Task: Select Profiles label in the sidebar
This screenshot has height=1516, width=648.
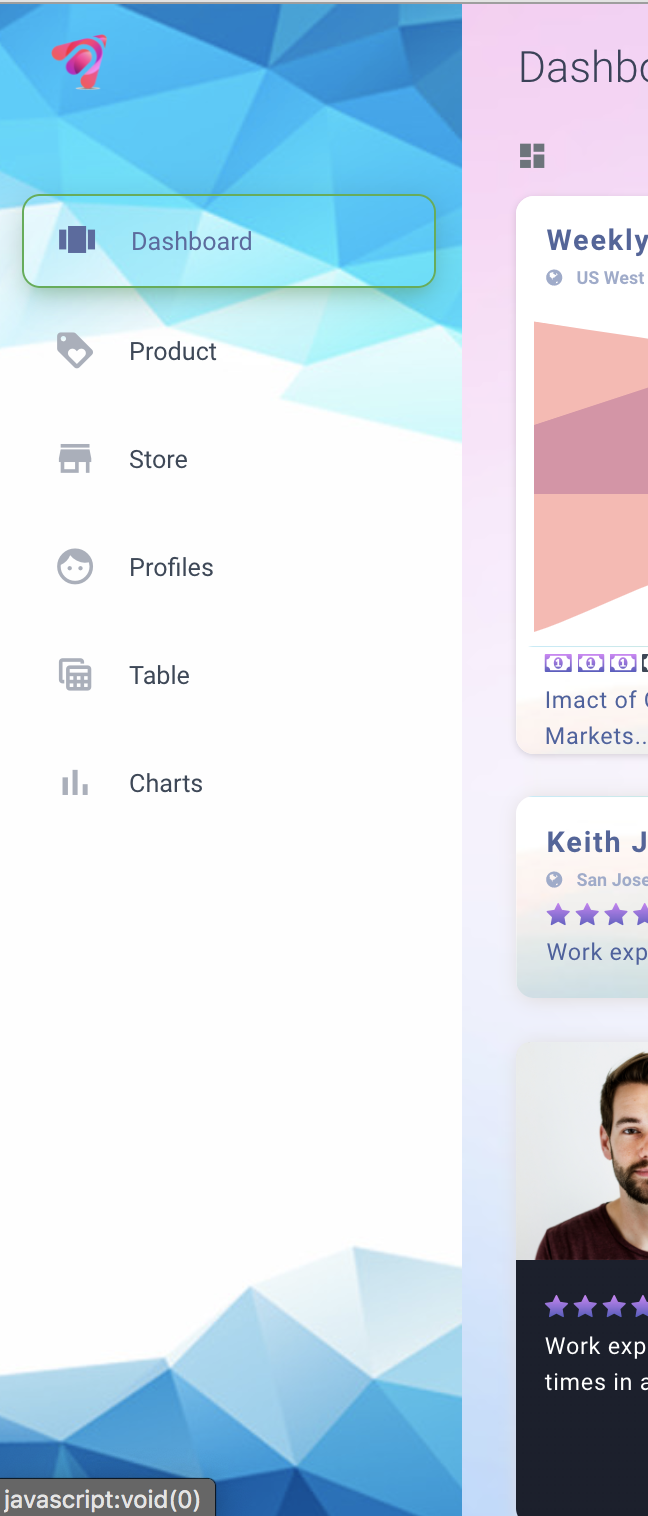Action: point(171,567)
